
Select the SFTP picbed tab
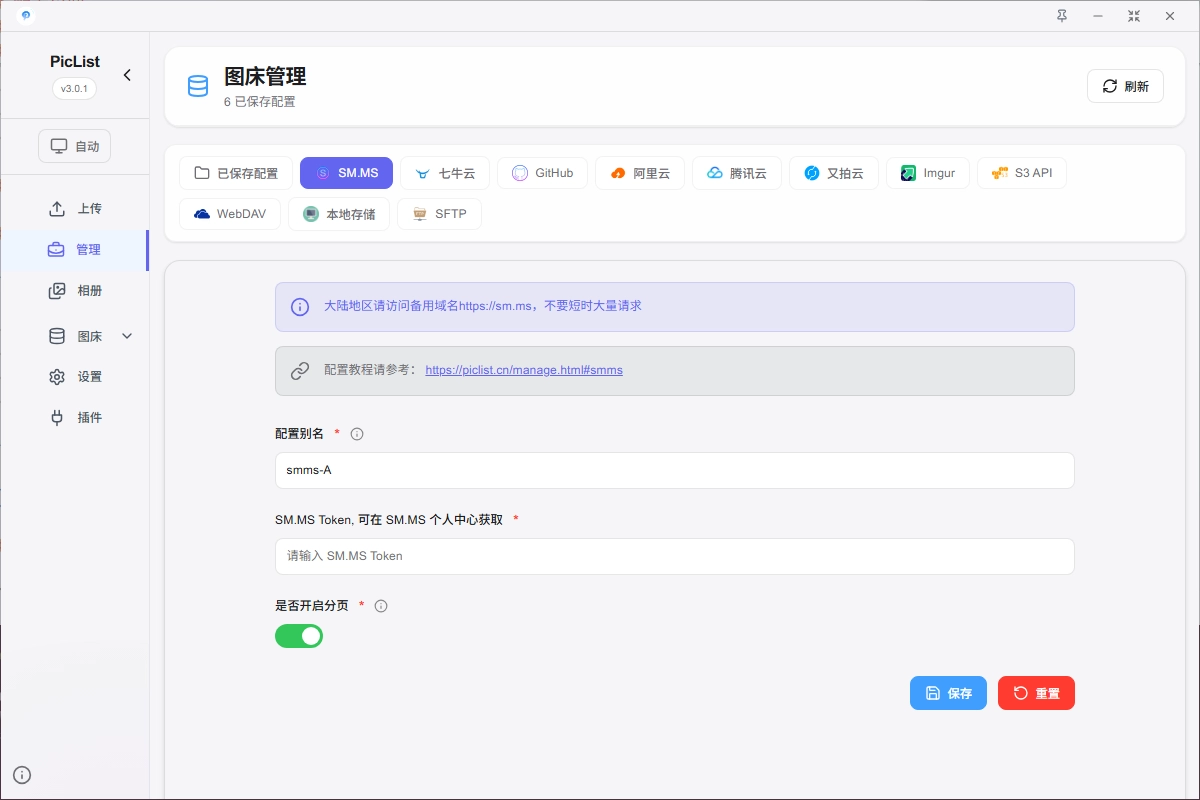(x=439, y=214)
